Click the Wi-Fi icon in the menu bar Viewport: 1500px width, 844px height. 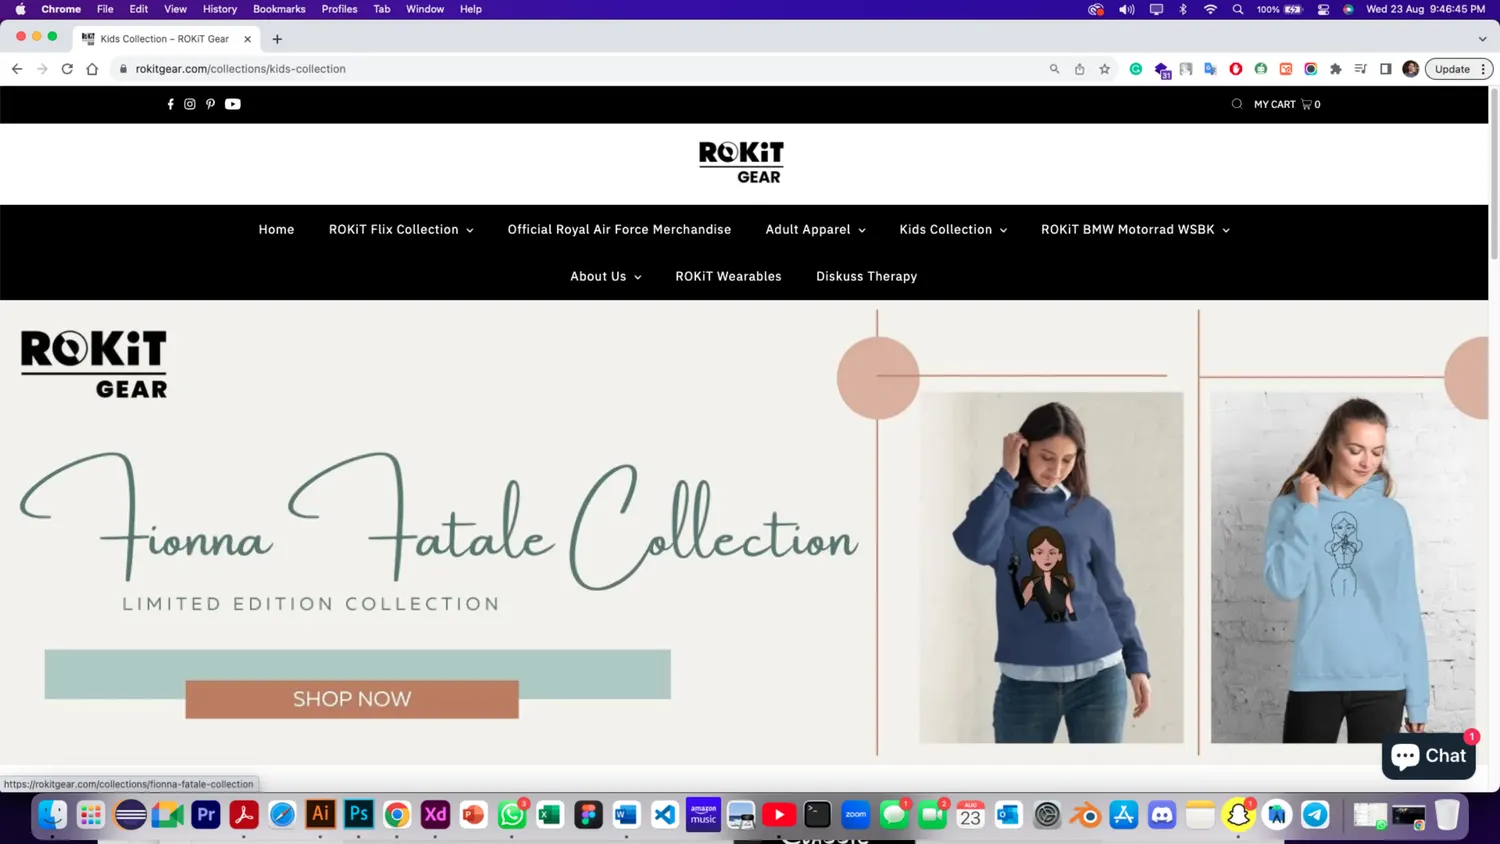(1210, 9)
